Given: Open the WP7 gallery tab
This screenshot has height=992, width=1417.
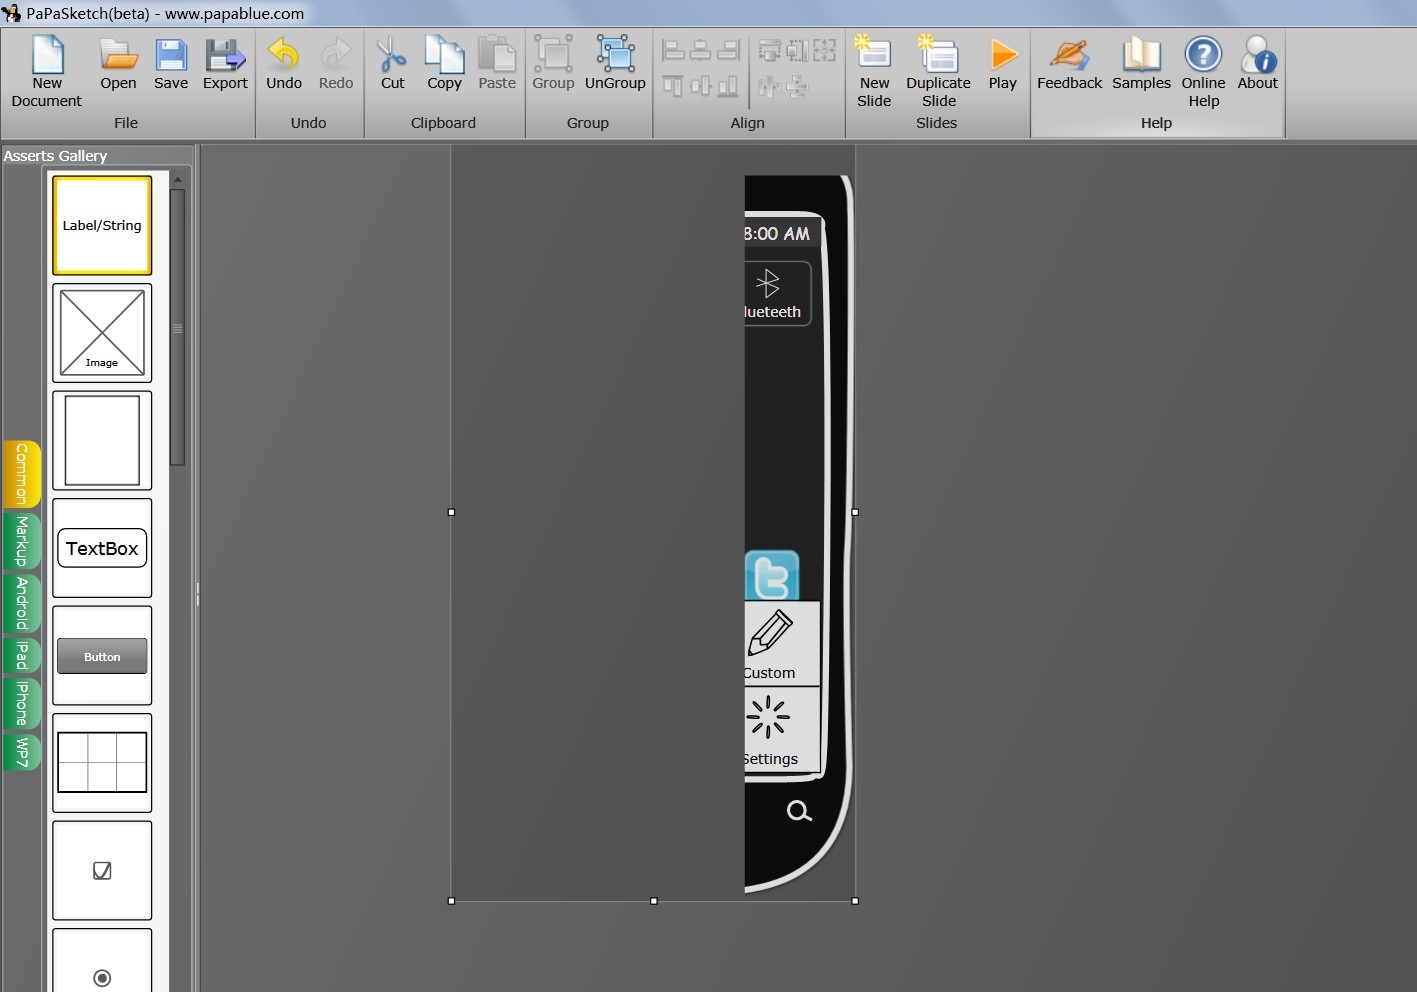Looking at the screenshot, I should (22, 752).
